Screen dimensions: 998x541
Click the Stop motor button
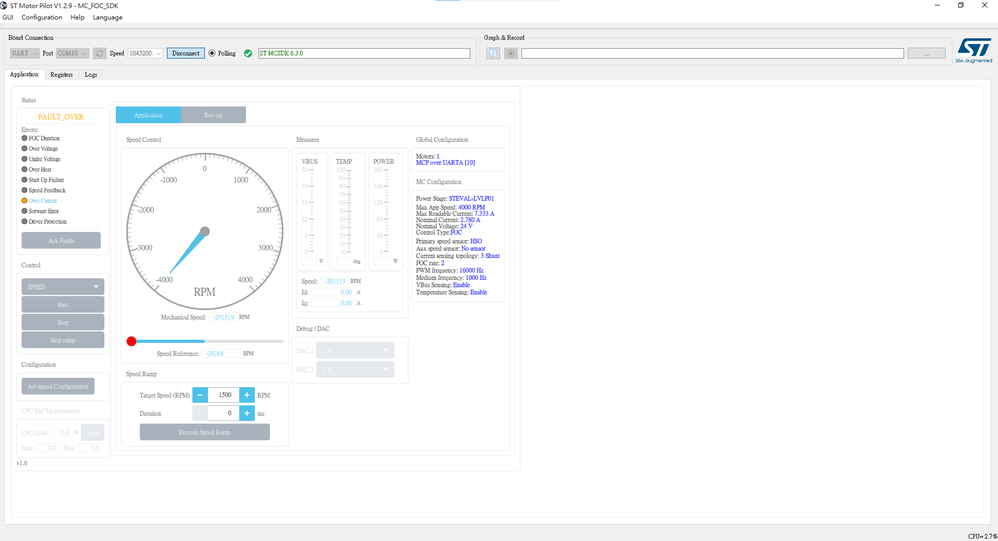click(62, 323)
